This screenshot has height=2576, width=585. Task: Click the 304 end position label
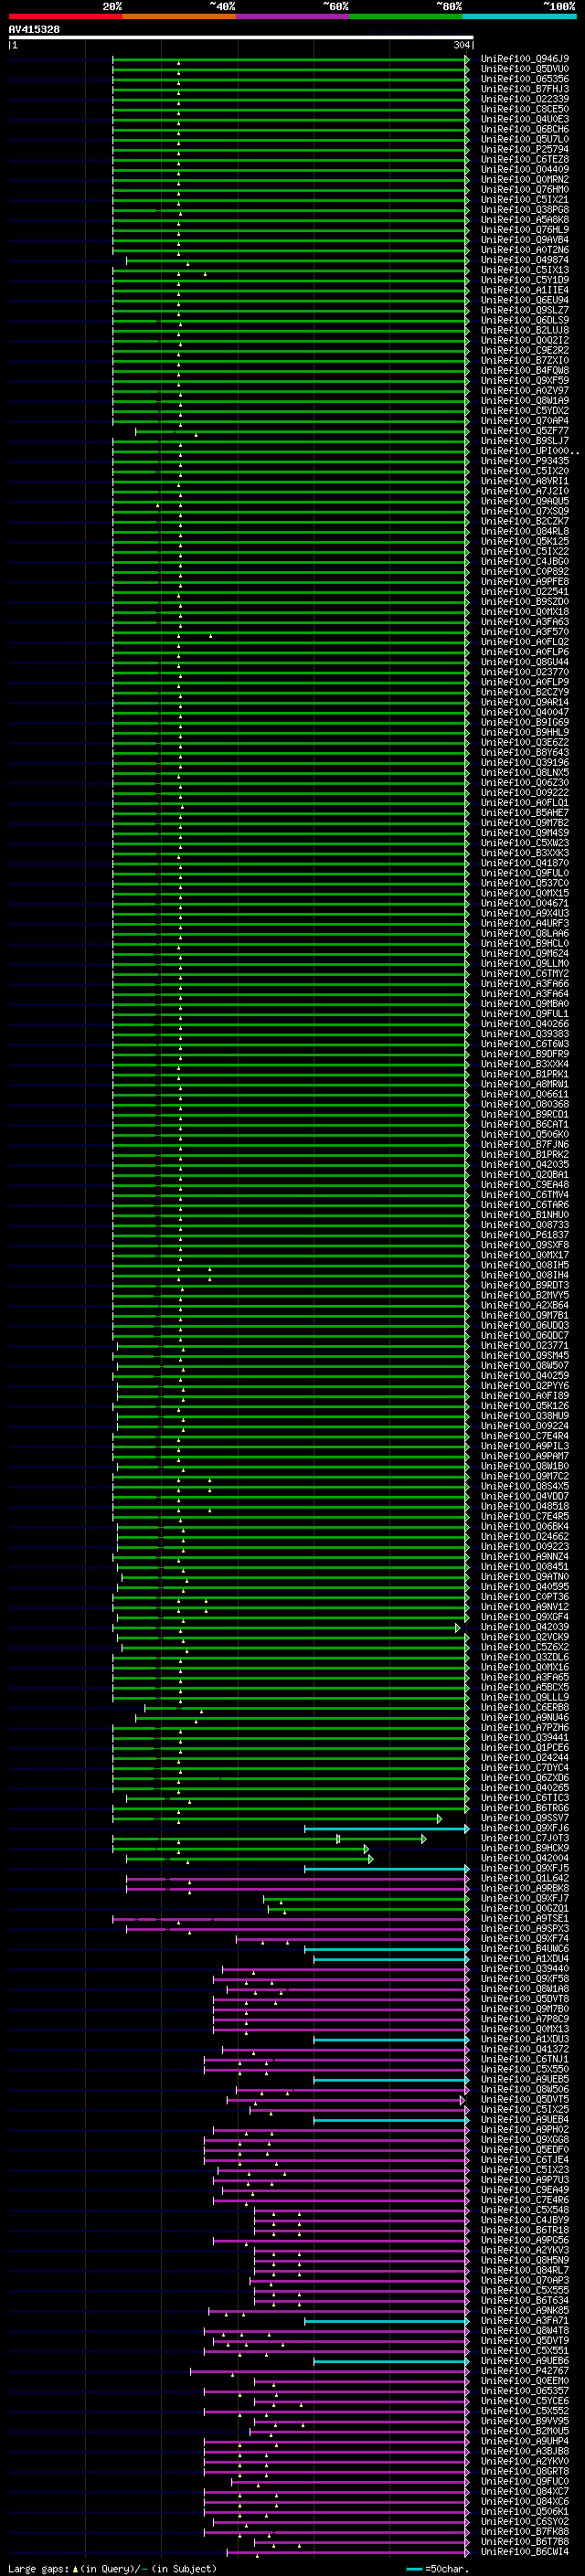click(x=461, y=45)
